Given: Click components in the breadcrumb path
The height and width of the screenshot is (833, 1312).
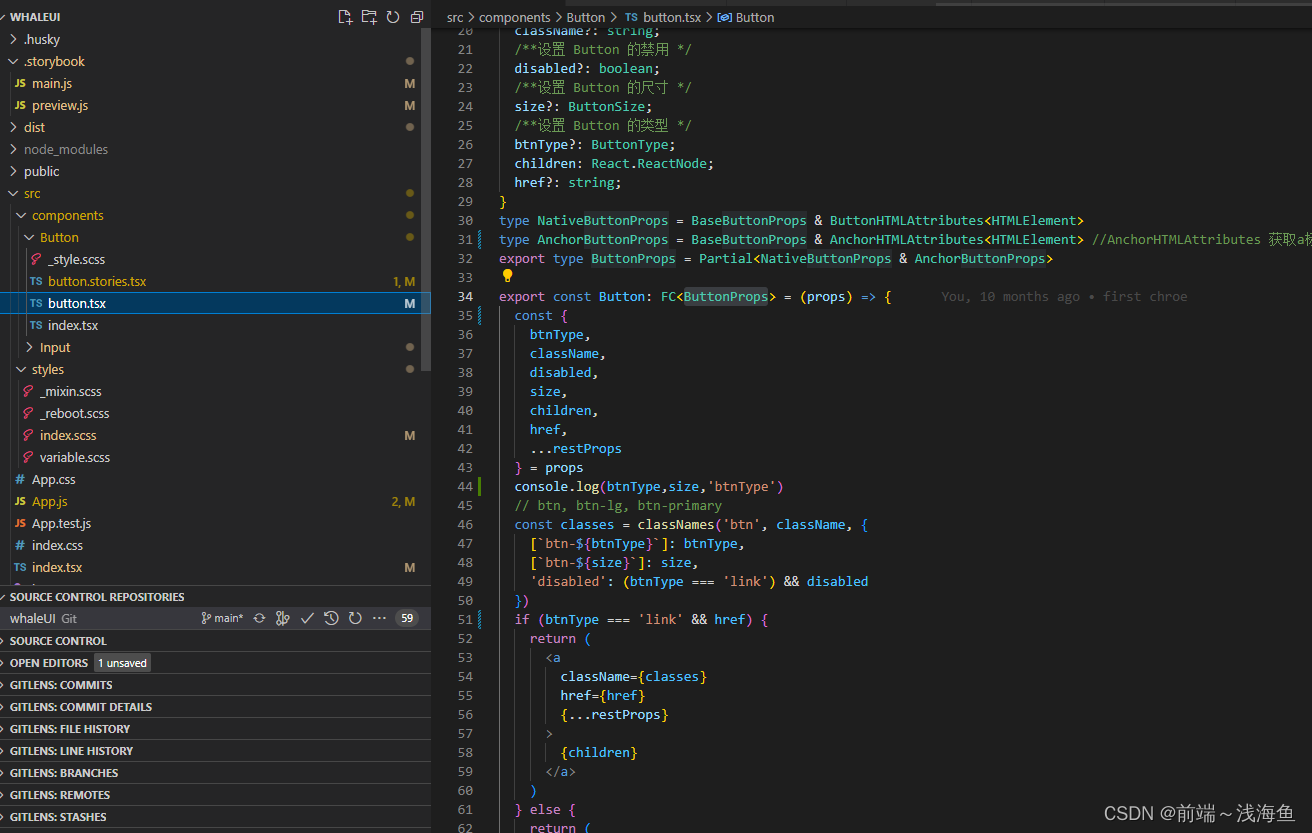Looking at the screenshot, I should (515, 17).
